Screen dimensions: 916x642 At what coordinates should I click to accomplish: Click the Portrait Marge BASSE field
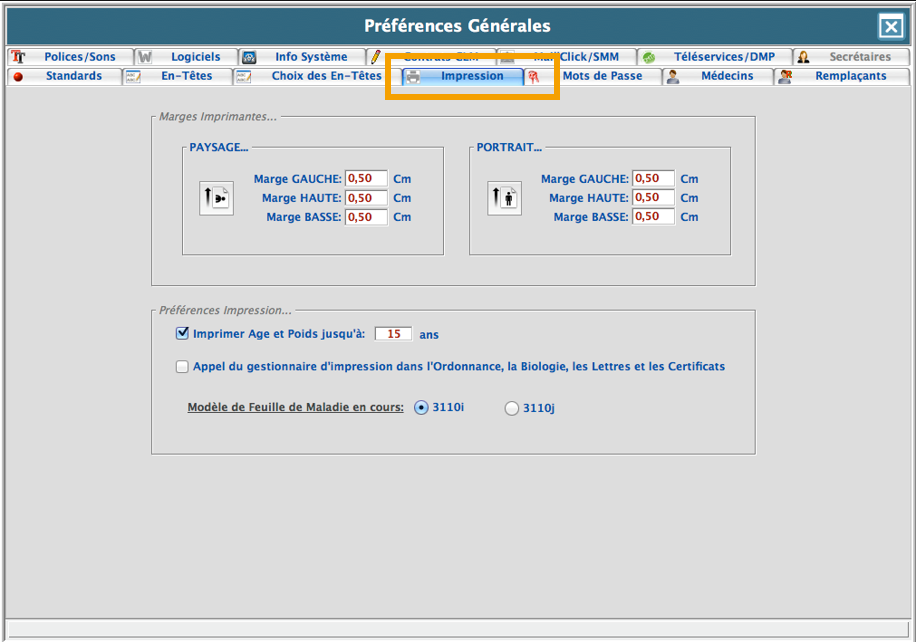point(653,217)
